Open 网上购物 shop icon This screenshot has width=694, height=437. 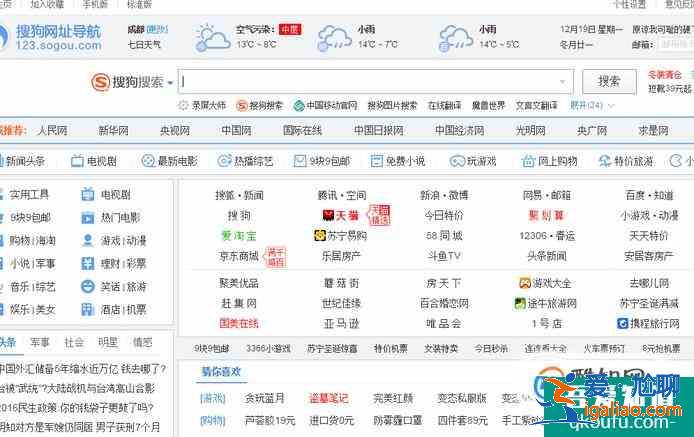pyautogui.click(x=528, y=161)
